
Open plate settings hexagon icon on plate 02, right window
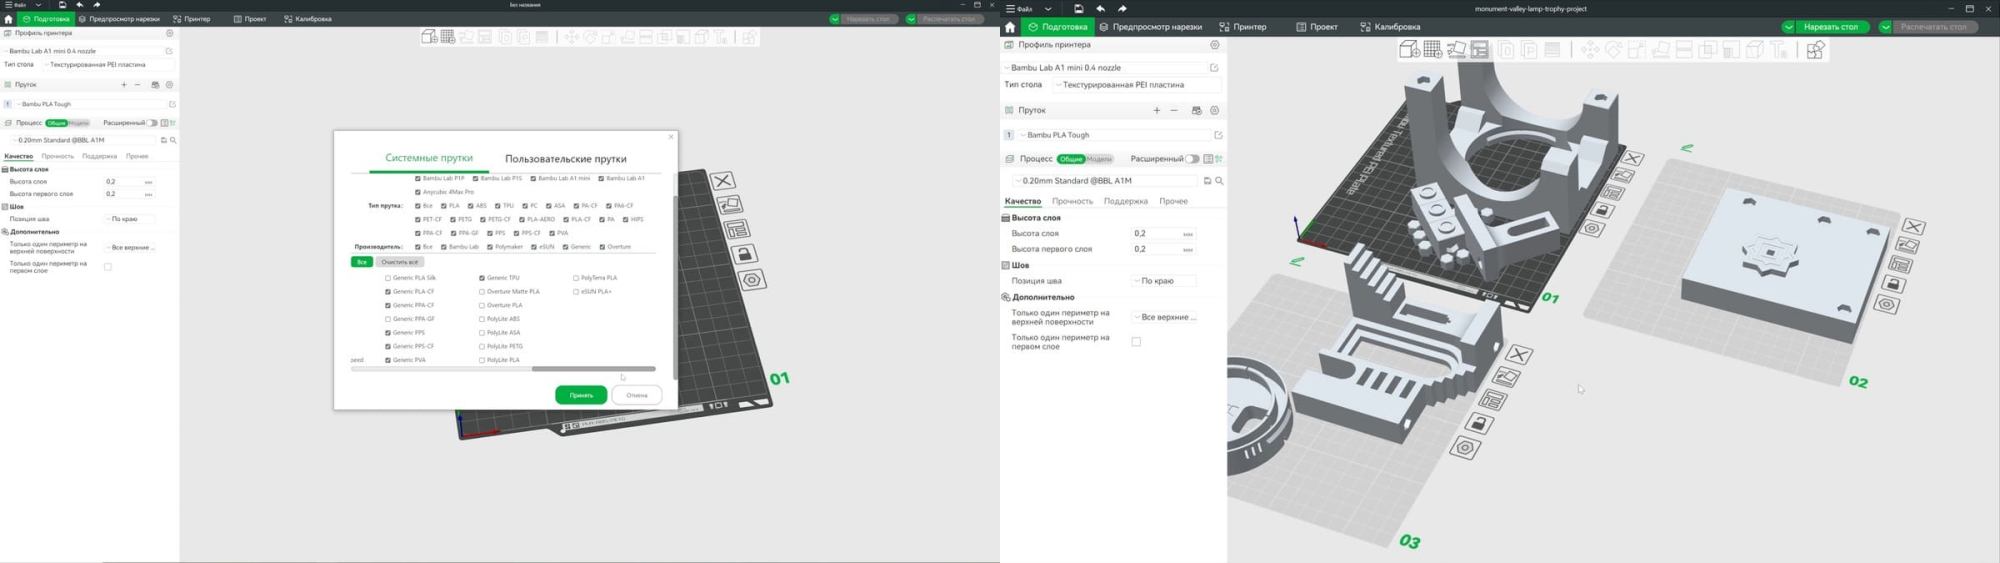coord(1887,304)
